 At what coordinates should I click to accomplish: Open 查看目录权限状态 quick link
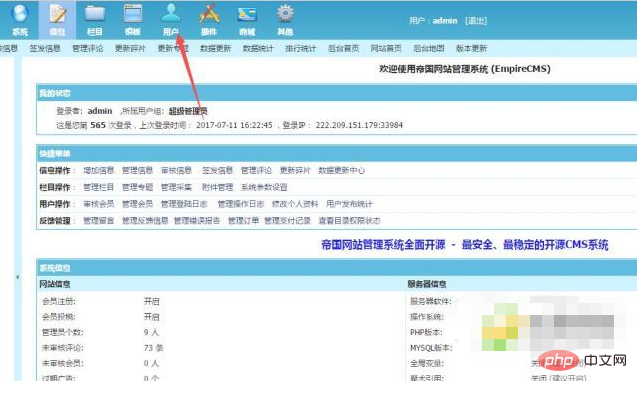(349, 221)
